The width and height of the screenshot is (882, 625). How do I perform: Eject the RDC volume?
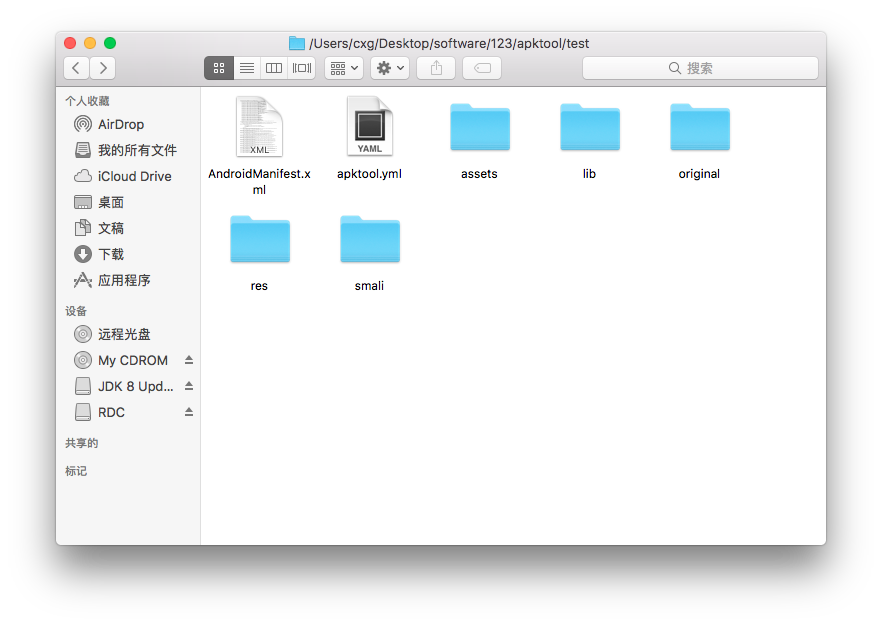[189, 412]
